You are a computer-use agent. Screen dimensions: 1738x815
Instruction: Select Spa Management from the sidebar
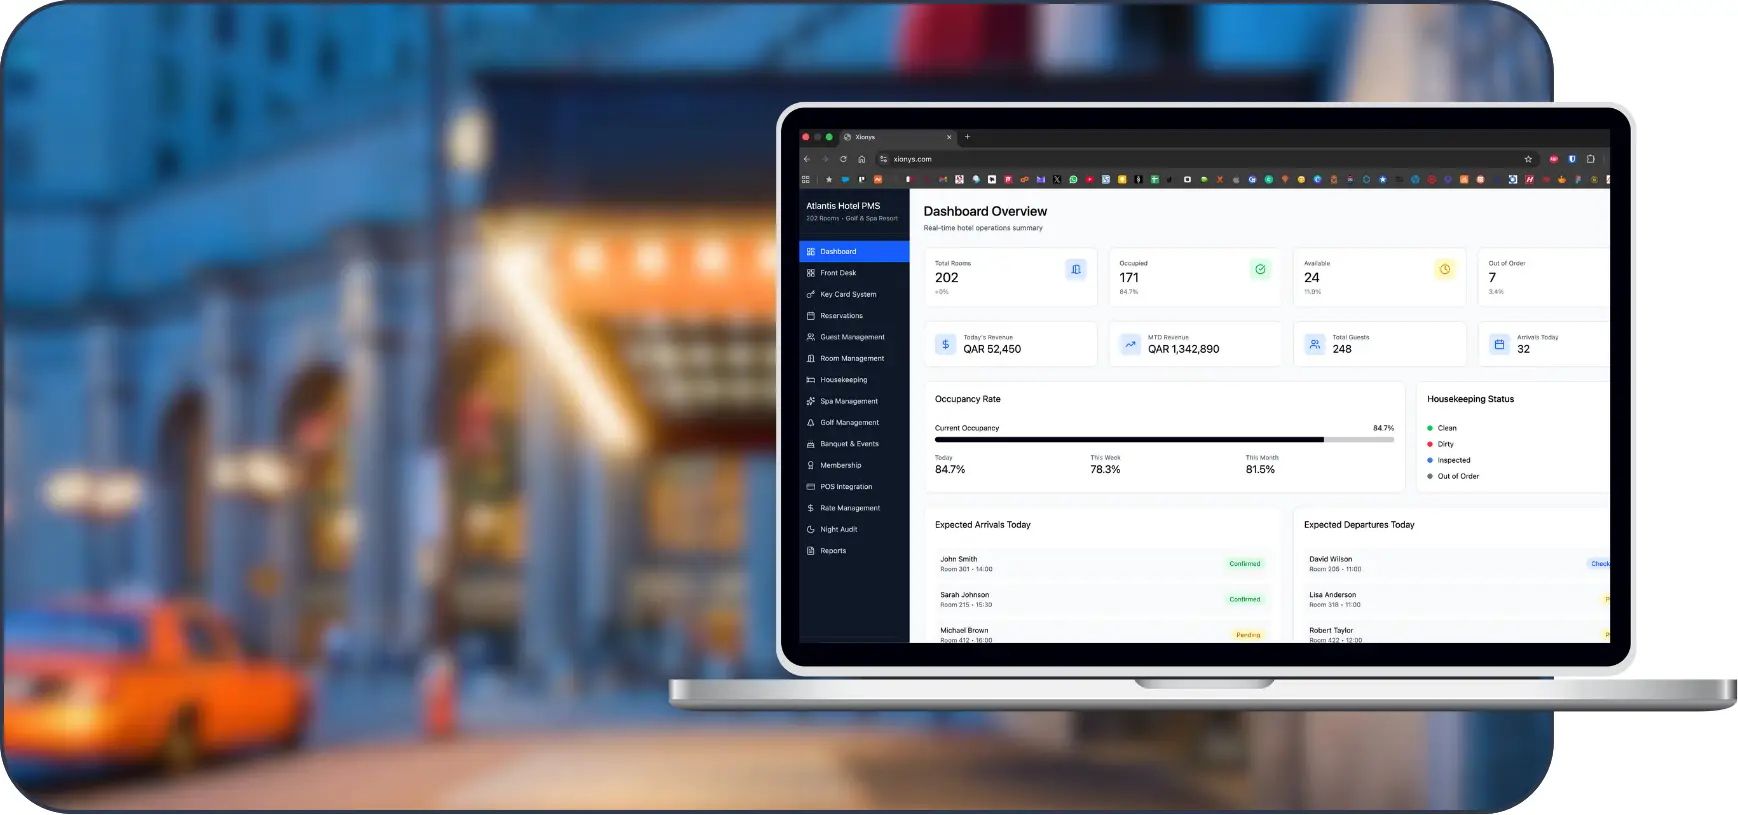pos(848,402)
